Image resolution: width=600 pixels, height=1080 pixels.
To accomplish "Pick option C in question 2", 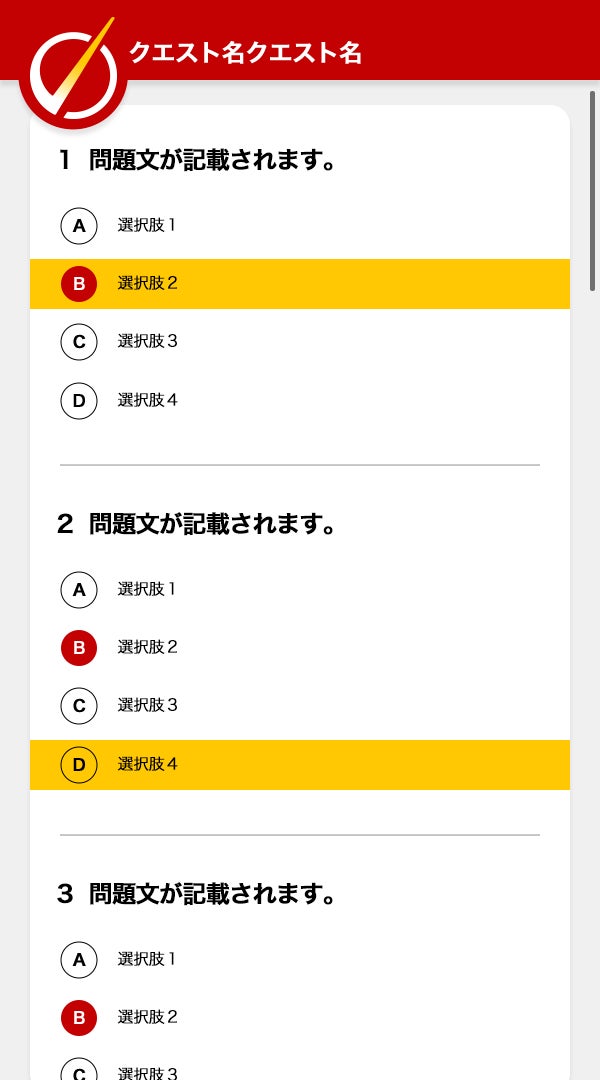I will pyautogui.click(x=79, y=706).
